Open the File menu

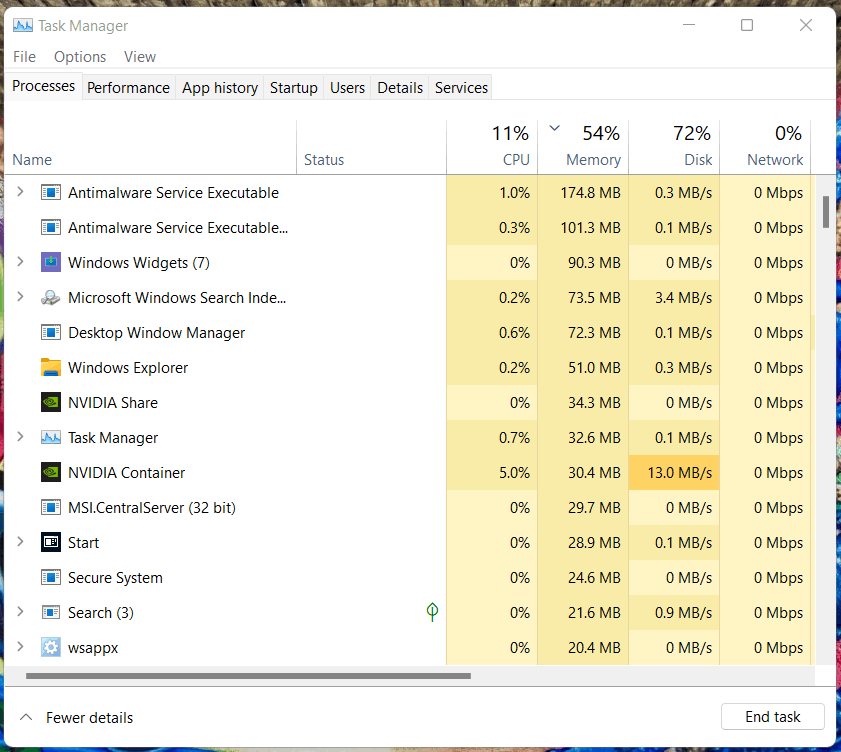(25, 57)
